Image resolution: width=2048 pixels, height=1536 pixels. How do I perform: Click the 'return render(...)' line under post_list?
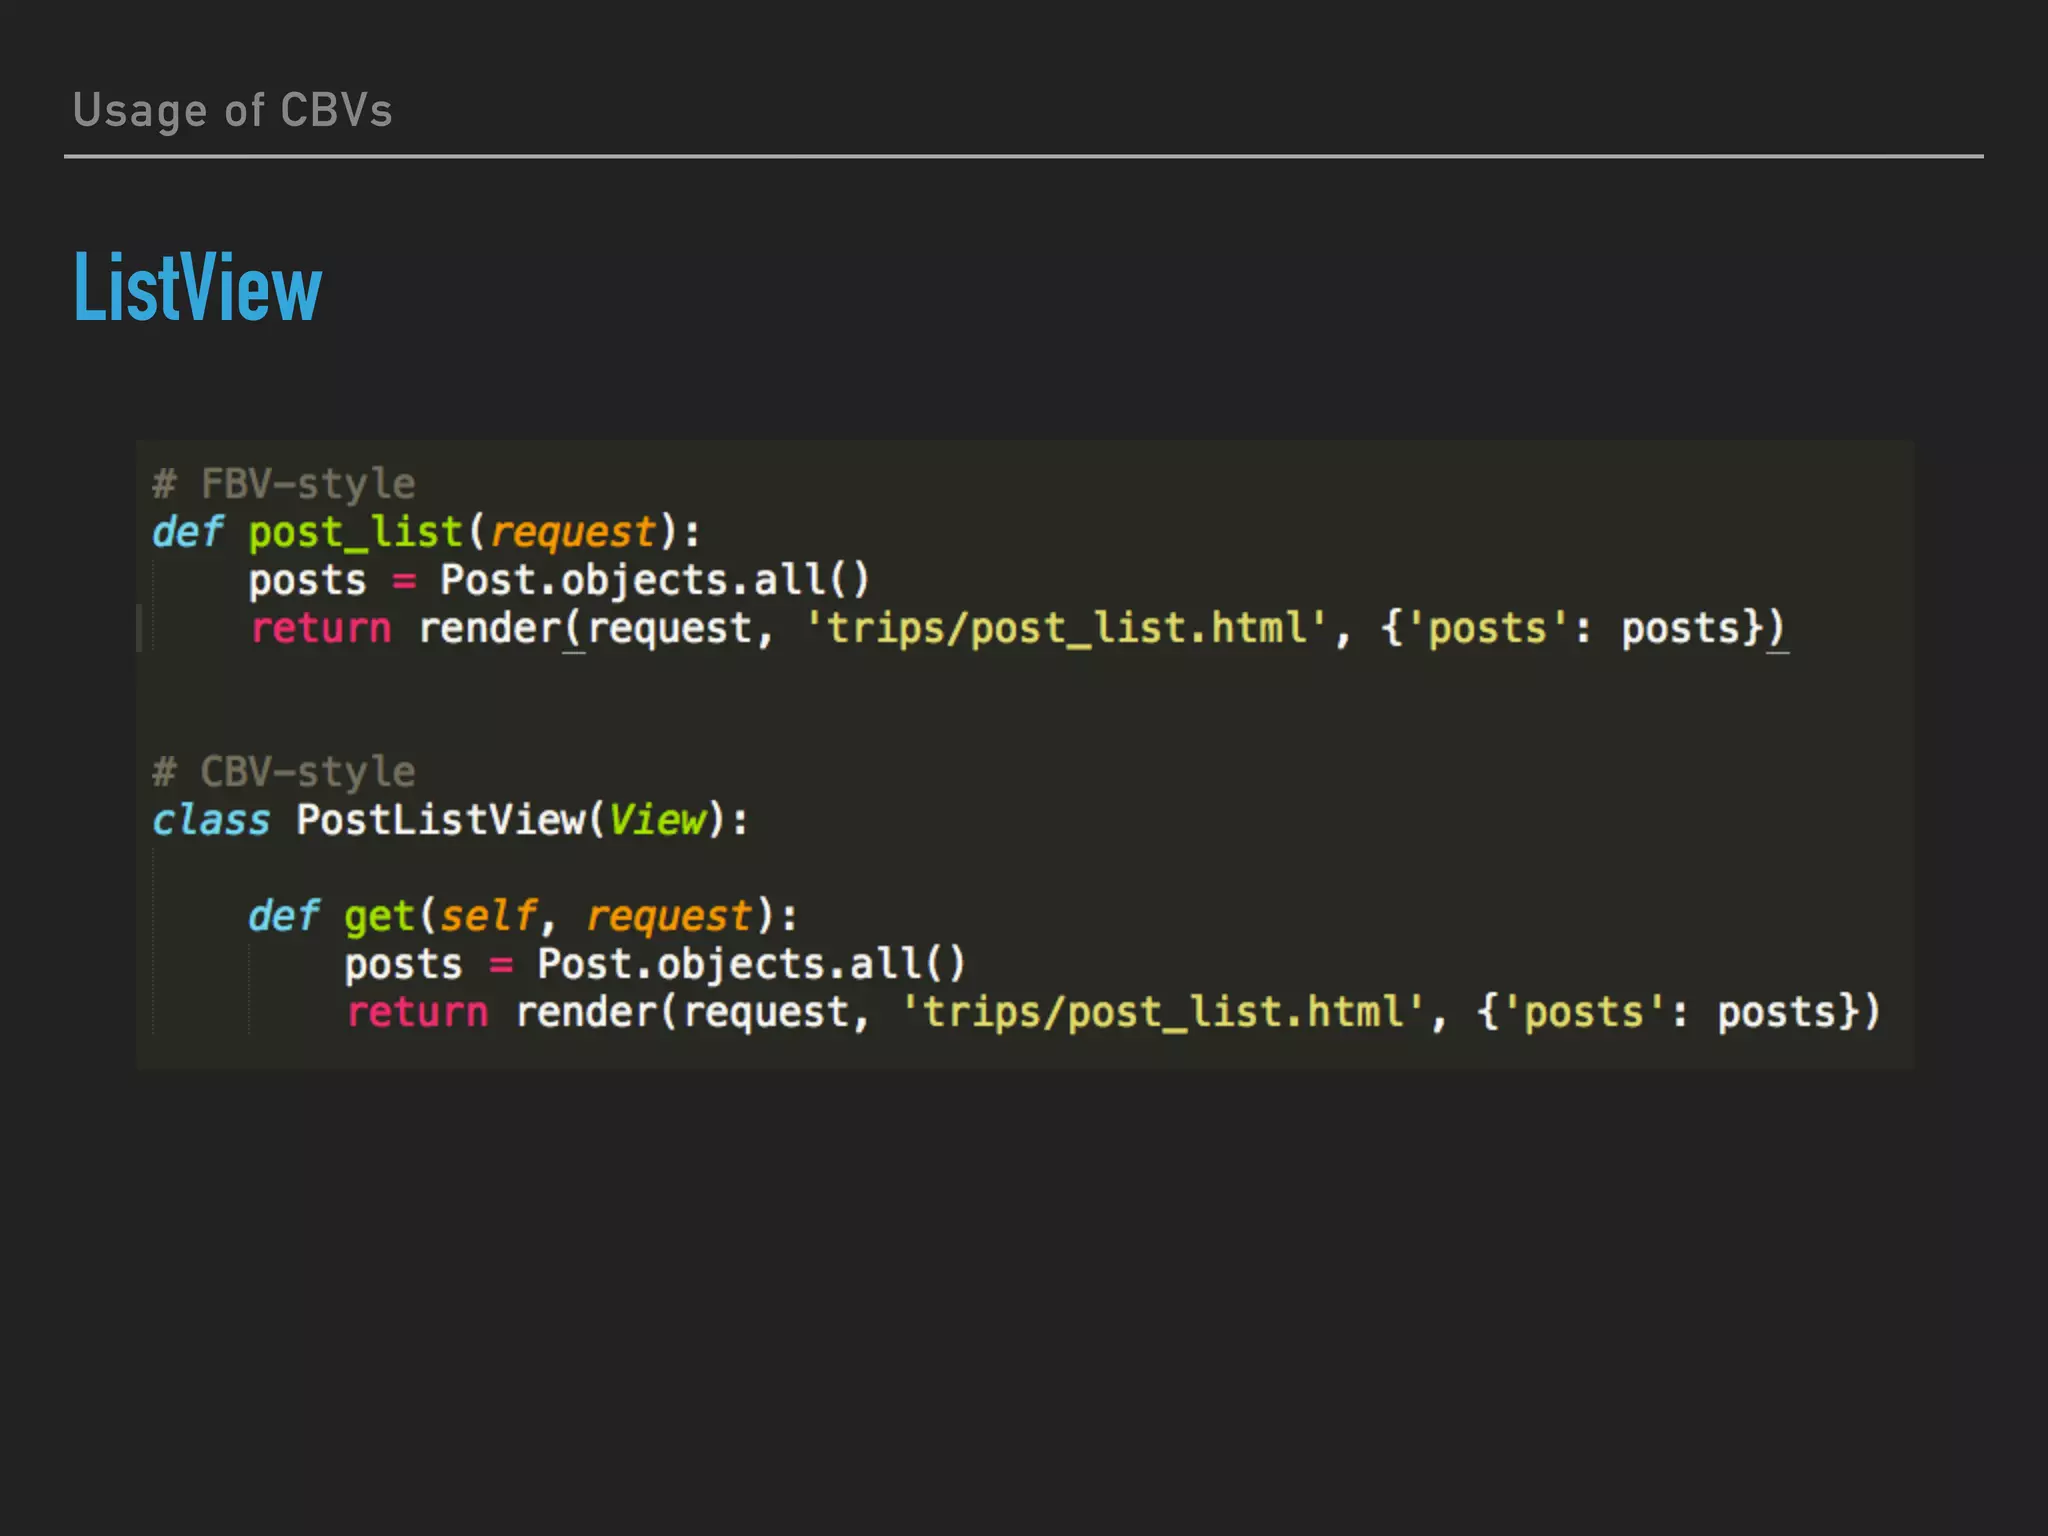(1018, 629)
